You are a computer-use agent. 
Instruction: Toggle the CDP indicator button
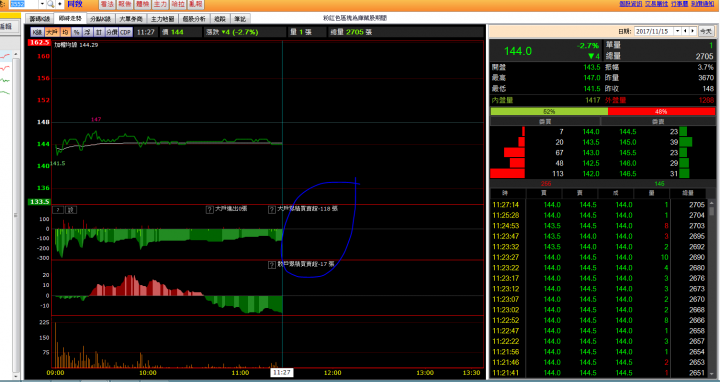click(126, 32)
